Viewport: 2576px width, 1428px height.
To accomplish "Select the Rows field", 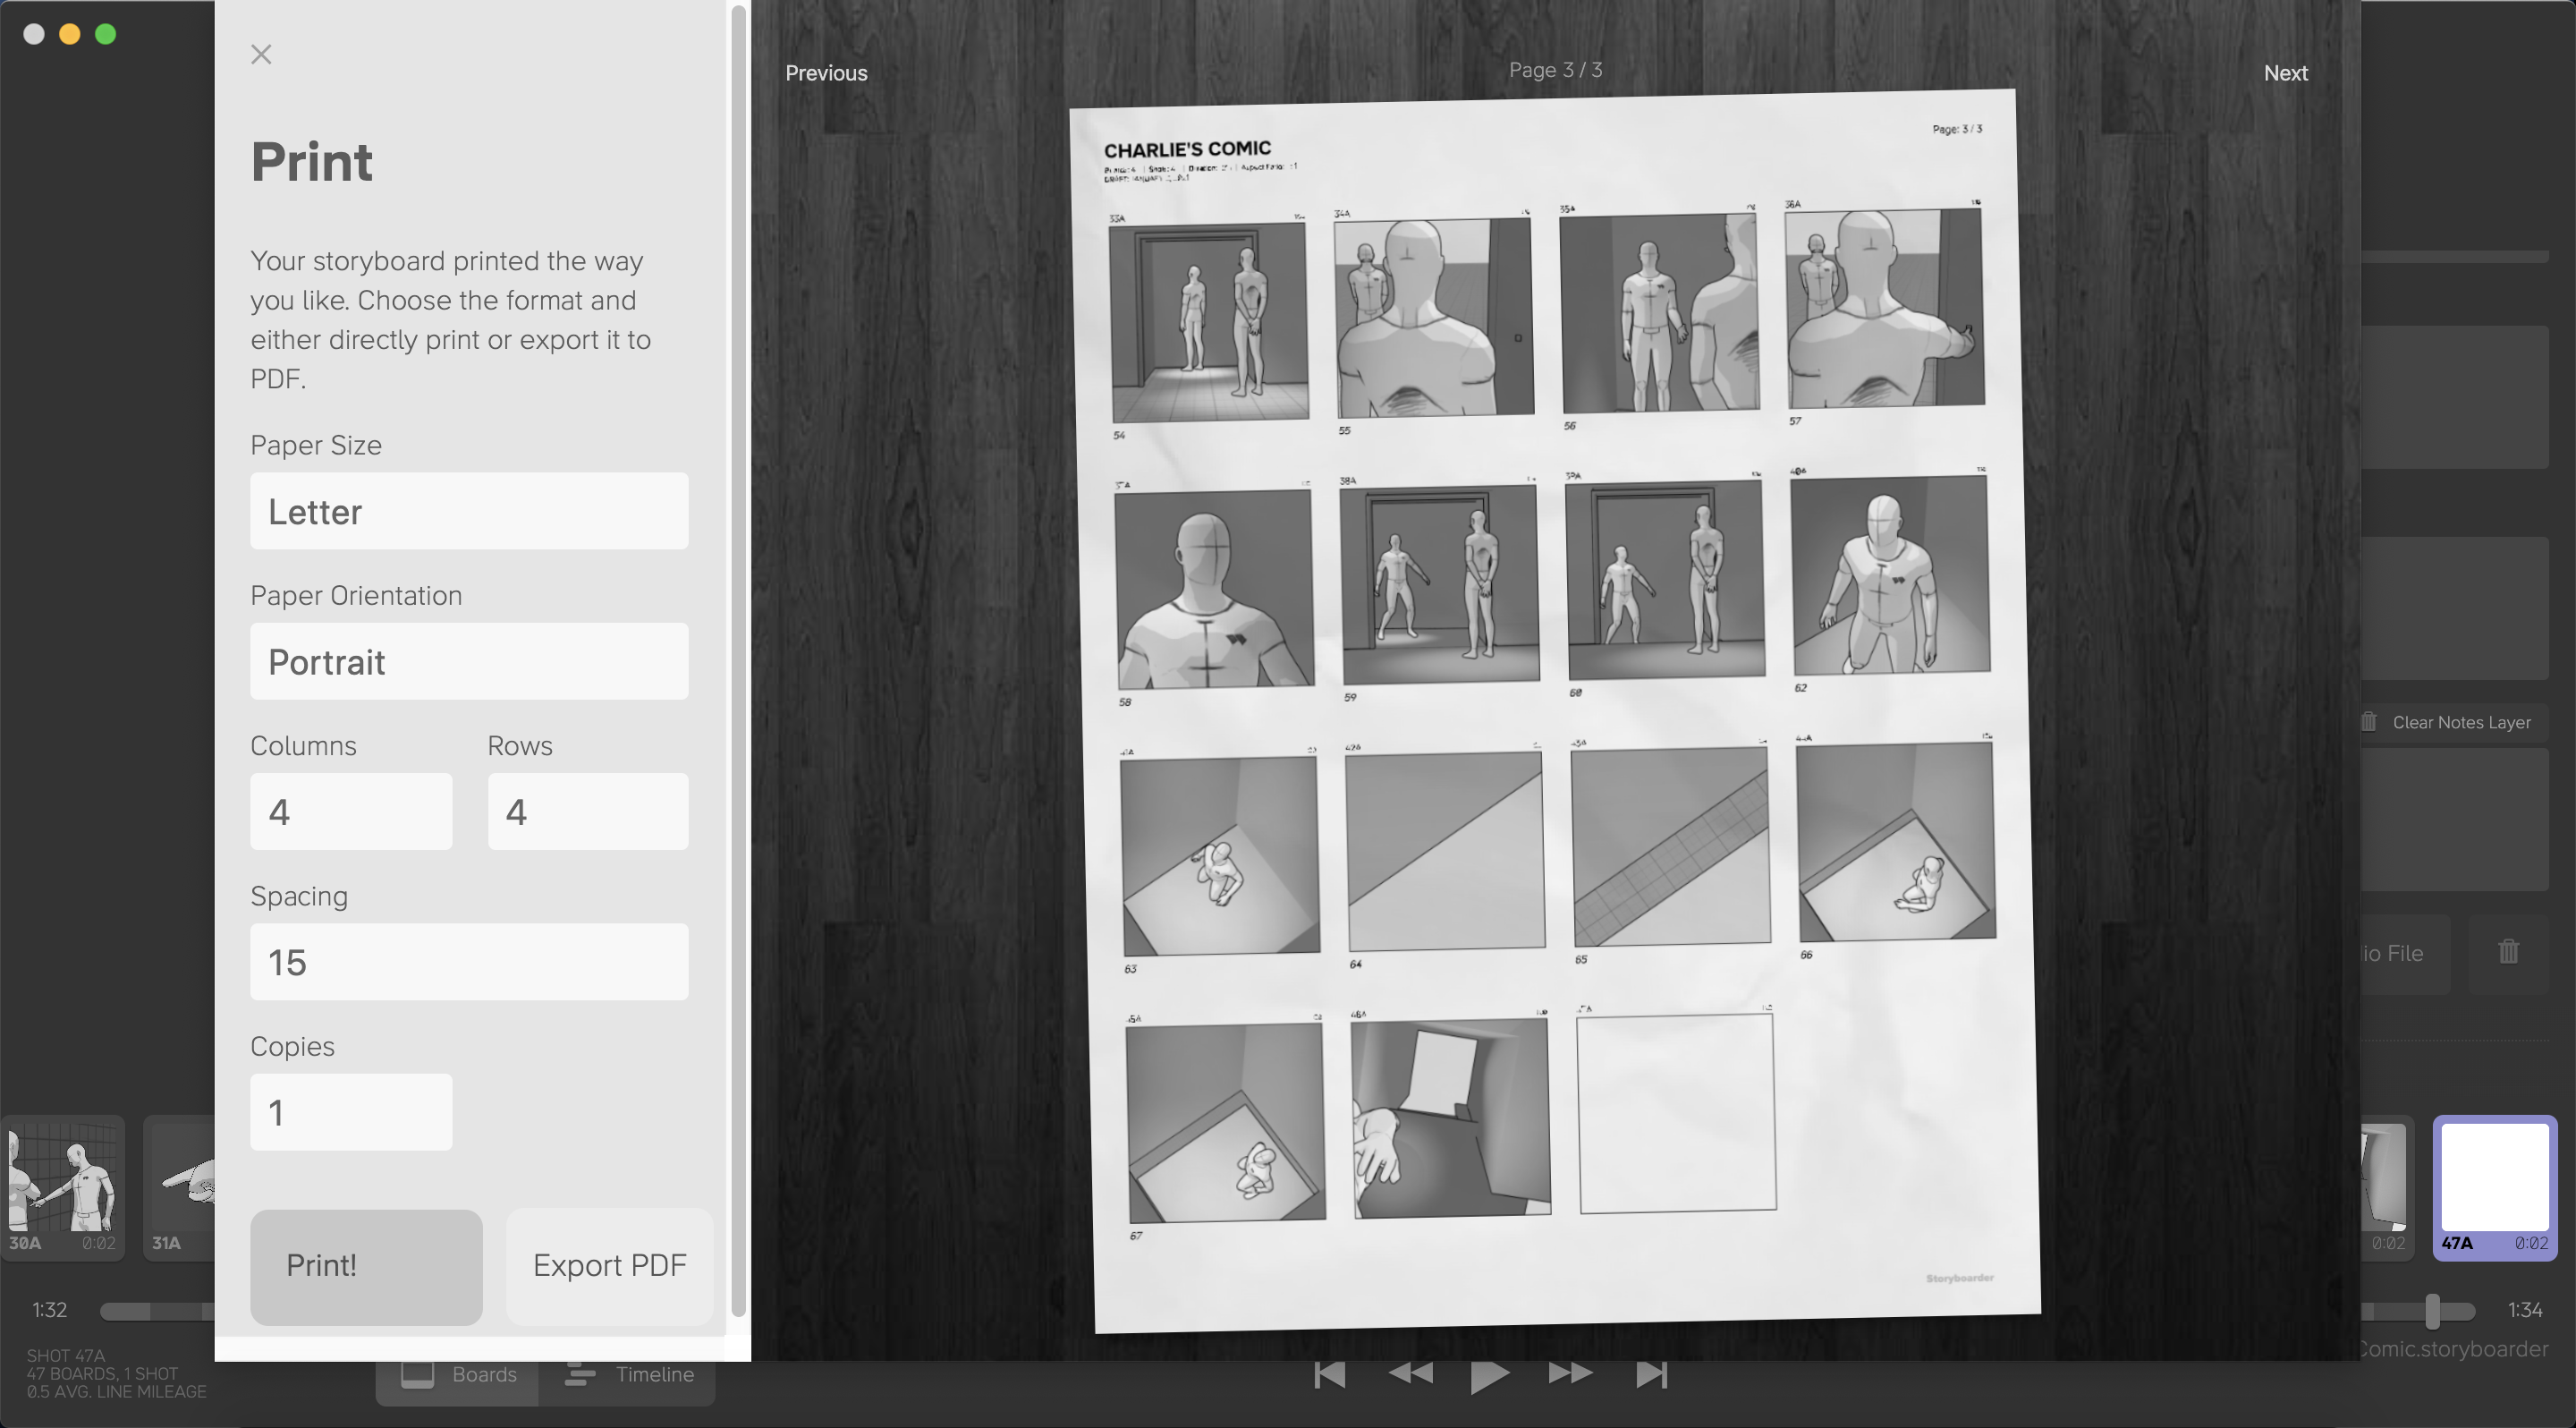I will tap(588, 811).
